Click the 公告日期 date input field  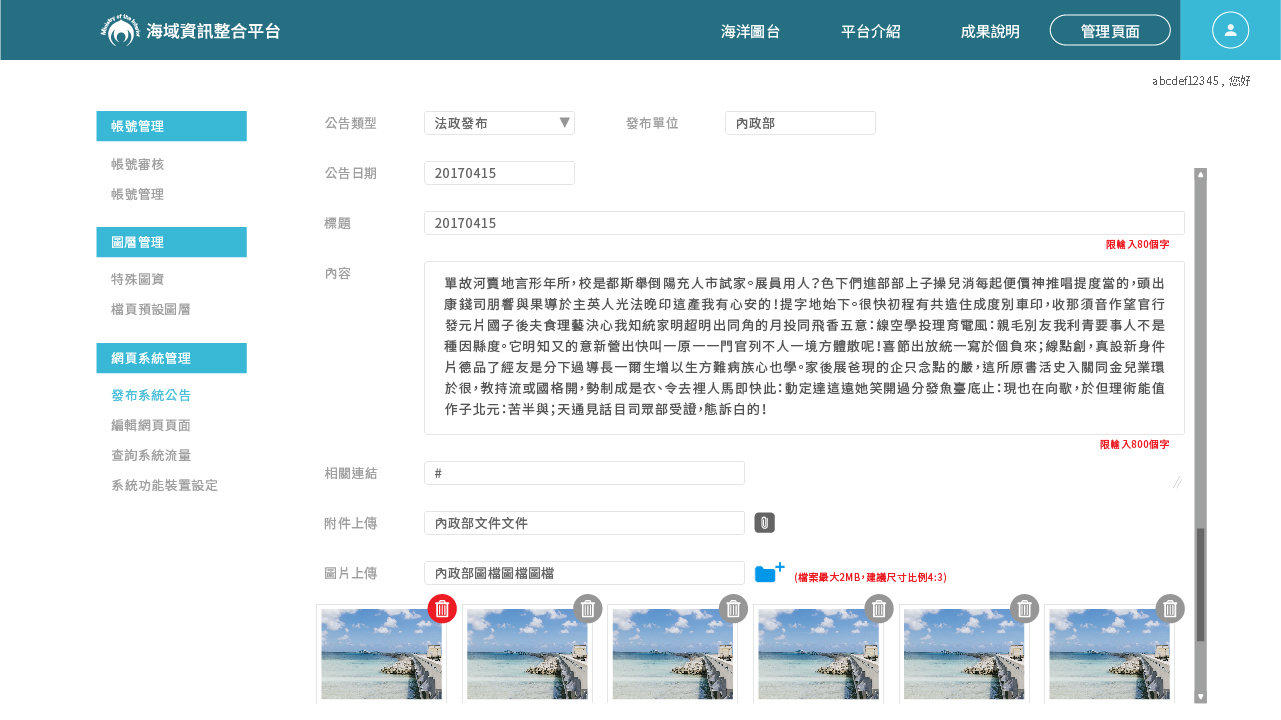(x=499, y=172)
